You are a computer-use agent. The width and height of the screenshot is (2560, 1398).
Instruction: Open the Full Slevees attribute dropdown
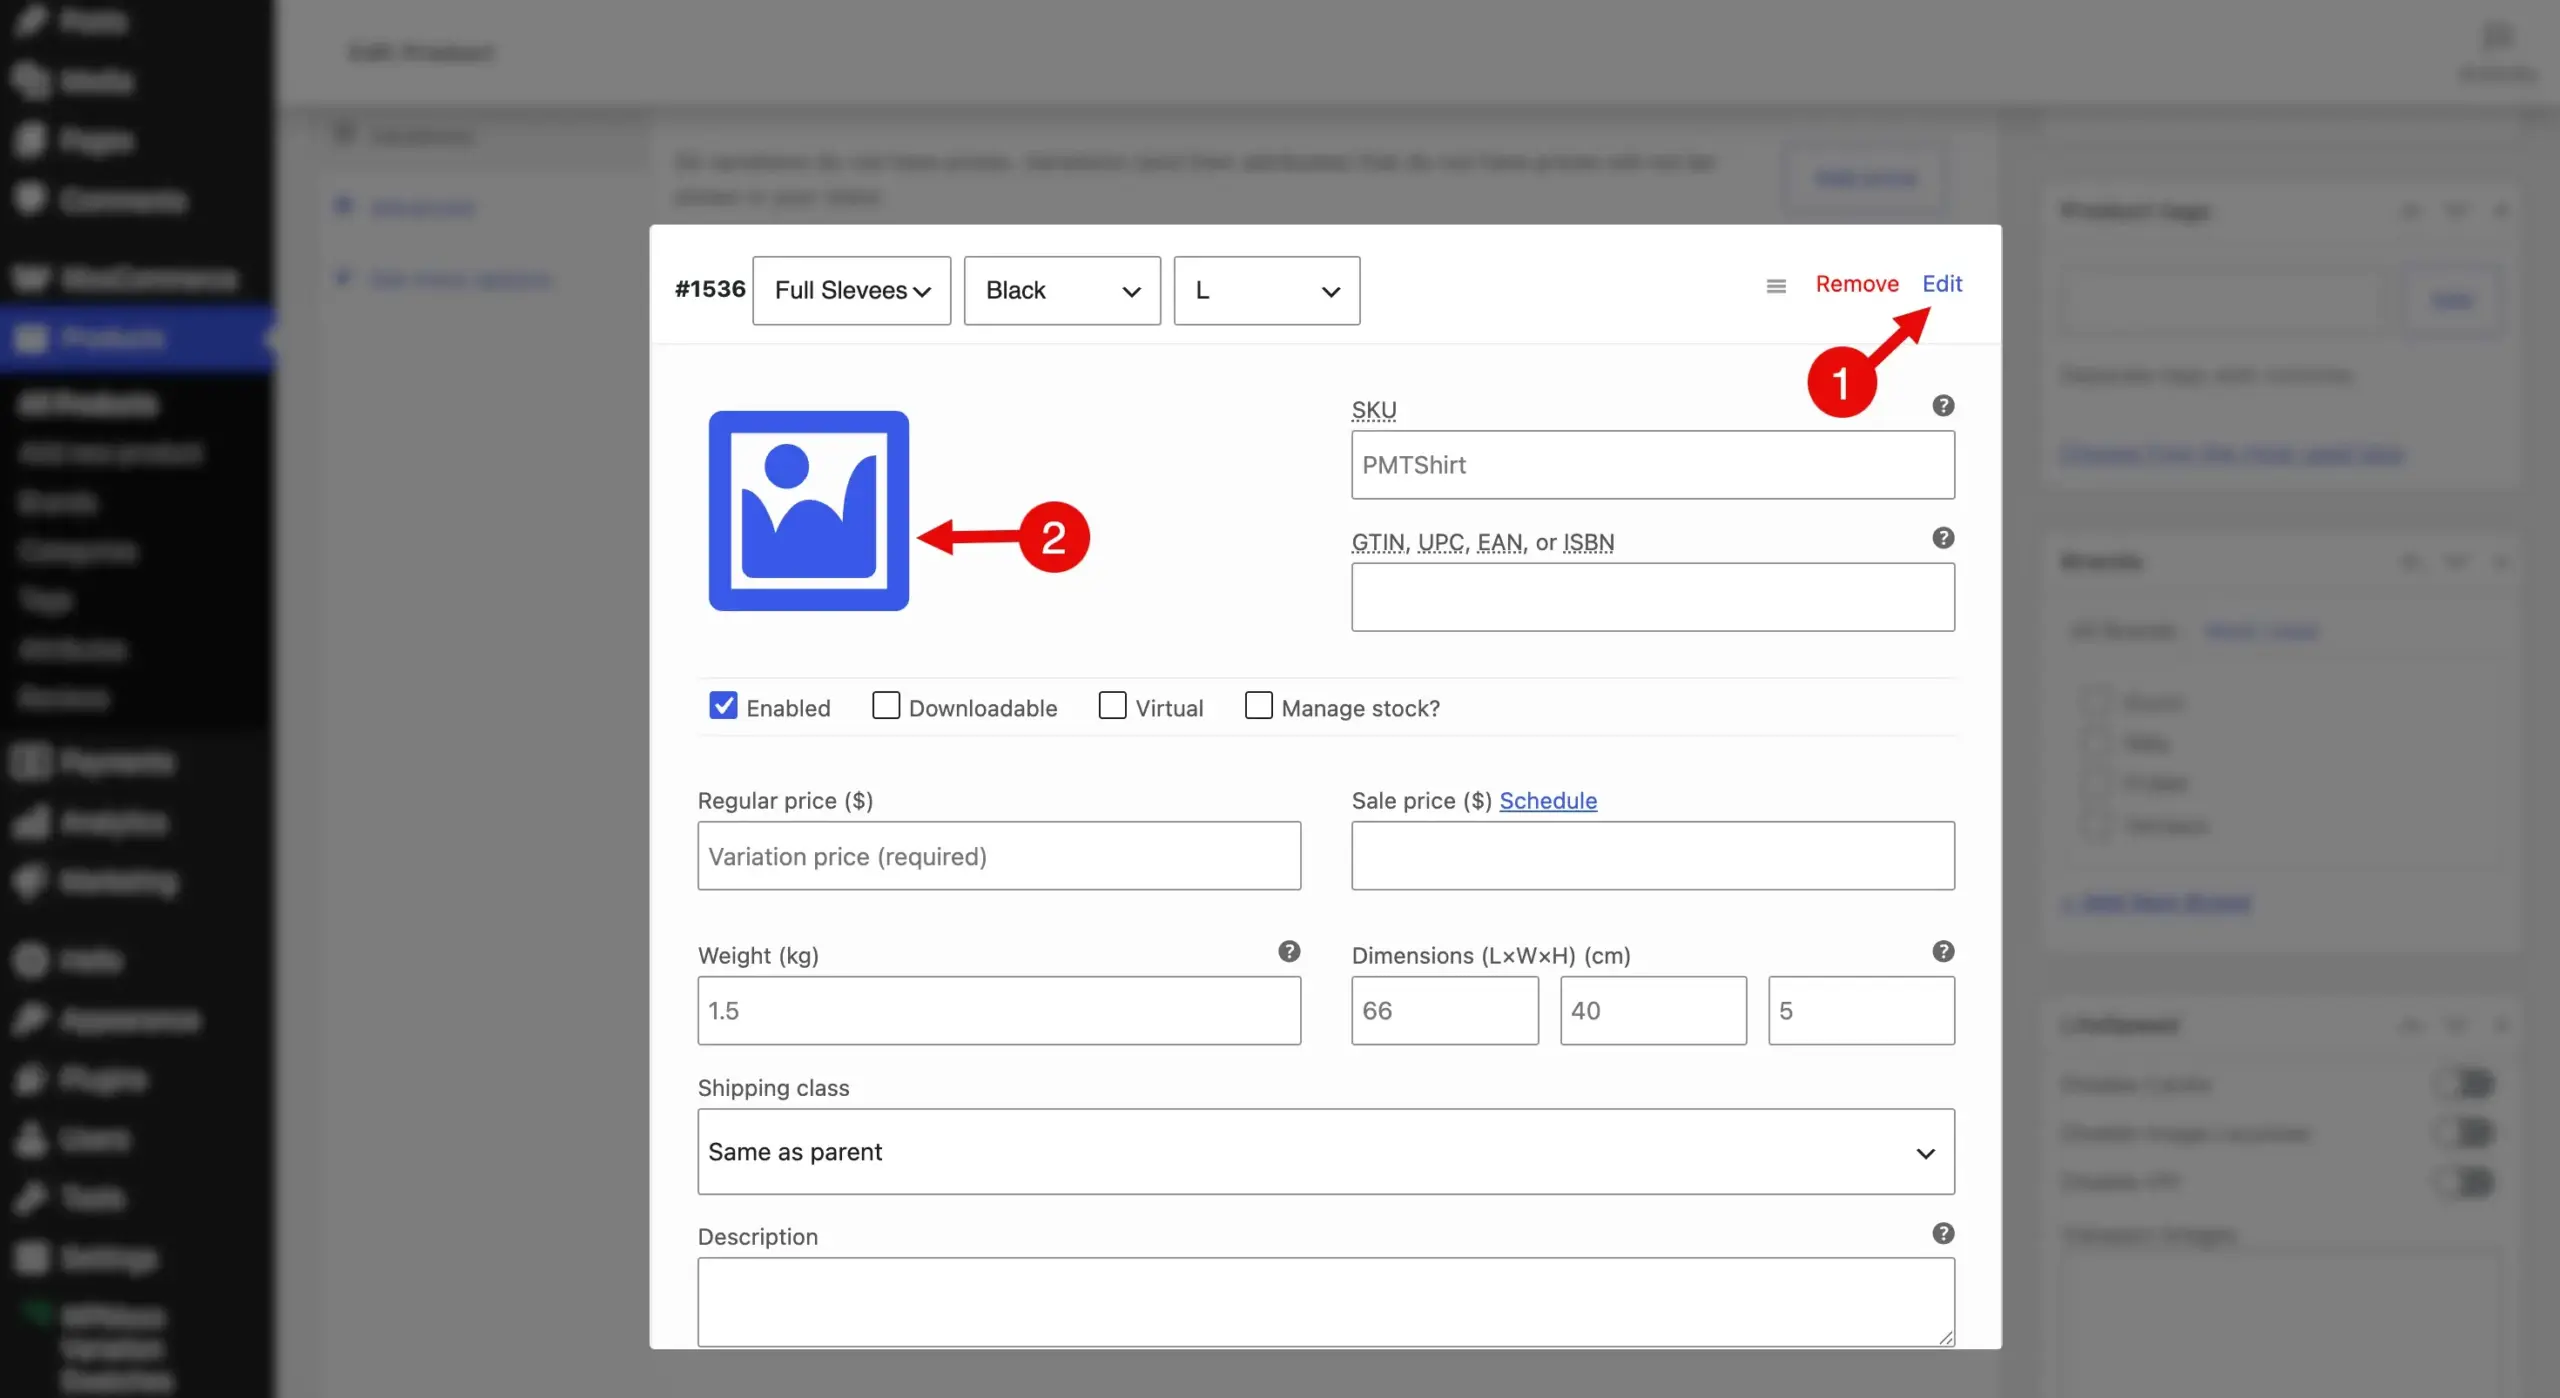[x=851, y=290]
